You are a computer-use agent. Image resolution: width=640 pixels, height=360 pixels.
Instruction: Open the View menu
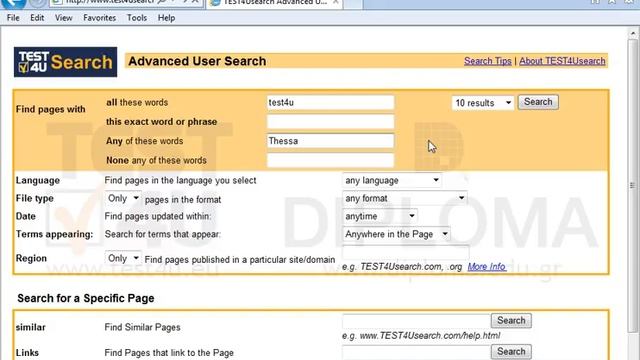(64, 18)
